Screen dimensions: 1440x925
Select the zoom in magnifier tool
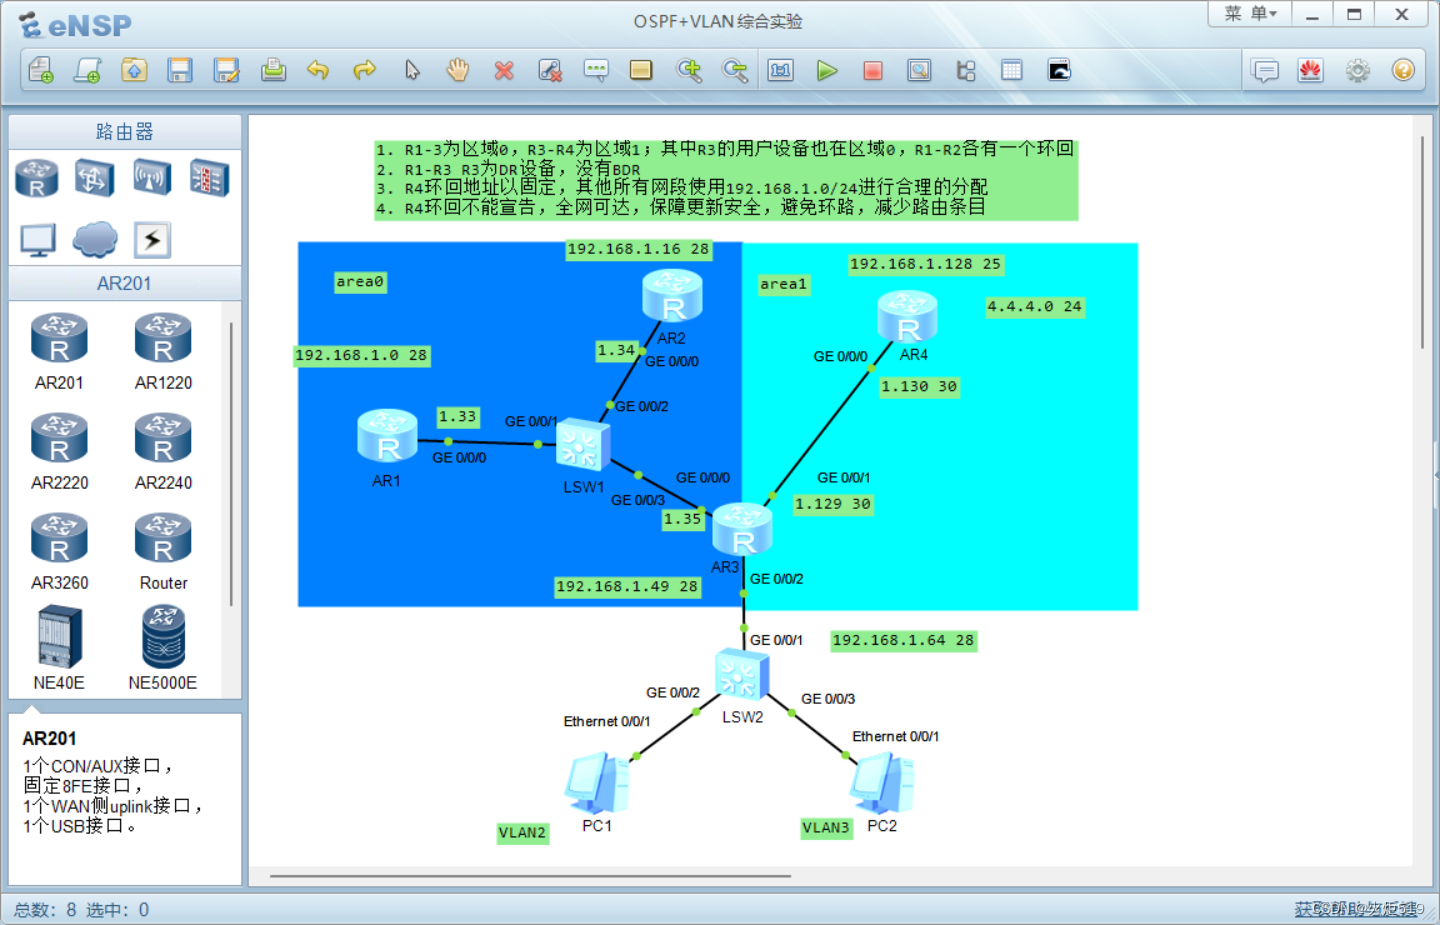690,70
